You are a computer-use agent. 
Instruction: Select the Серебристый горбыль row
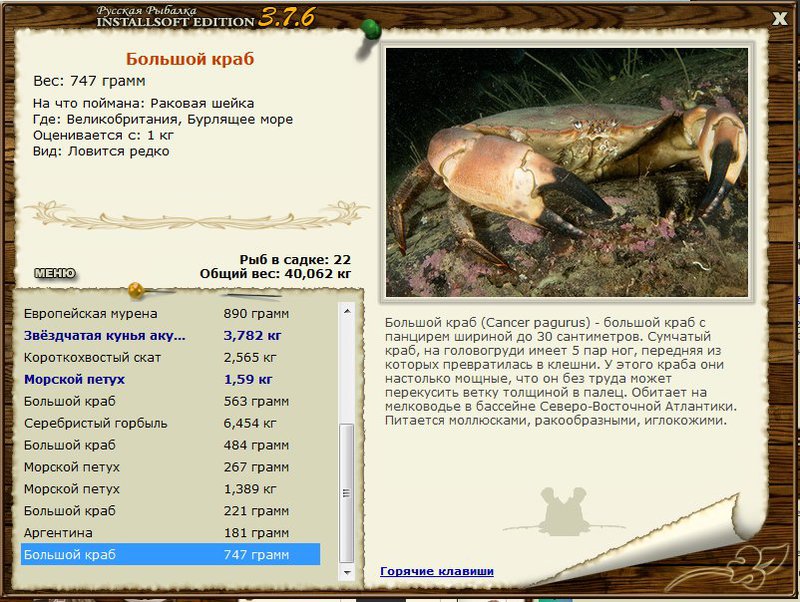click(170, 423)
